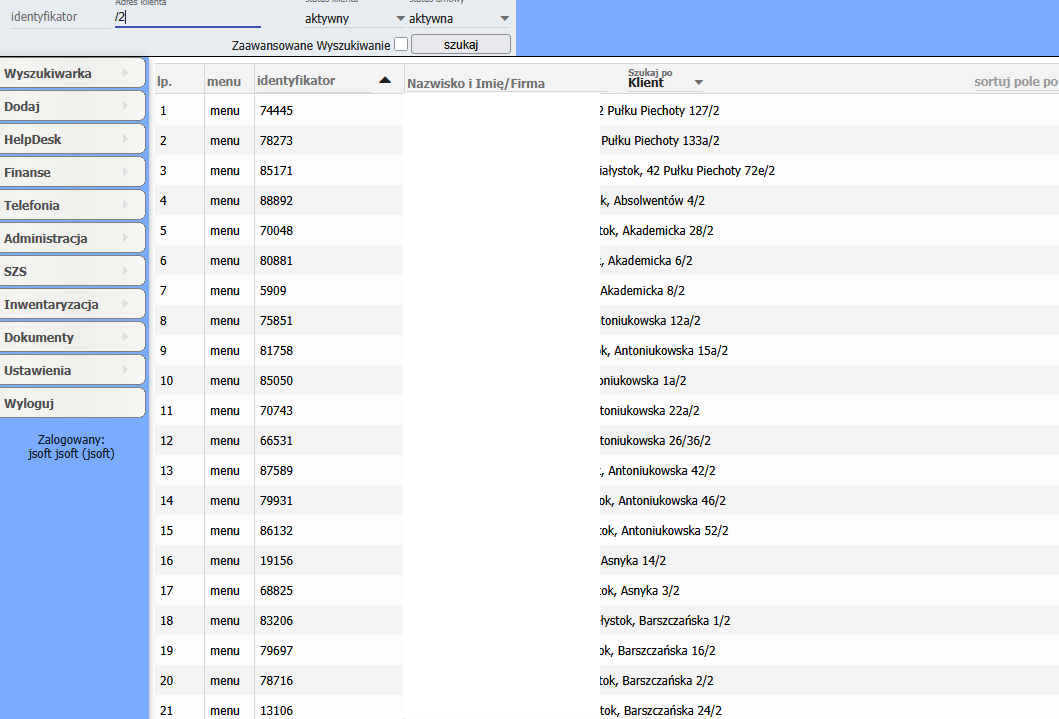Focus the identyfikator input field
This screenshot has width=1059, height=719.
click(x=60, y=17)
